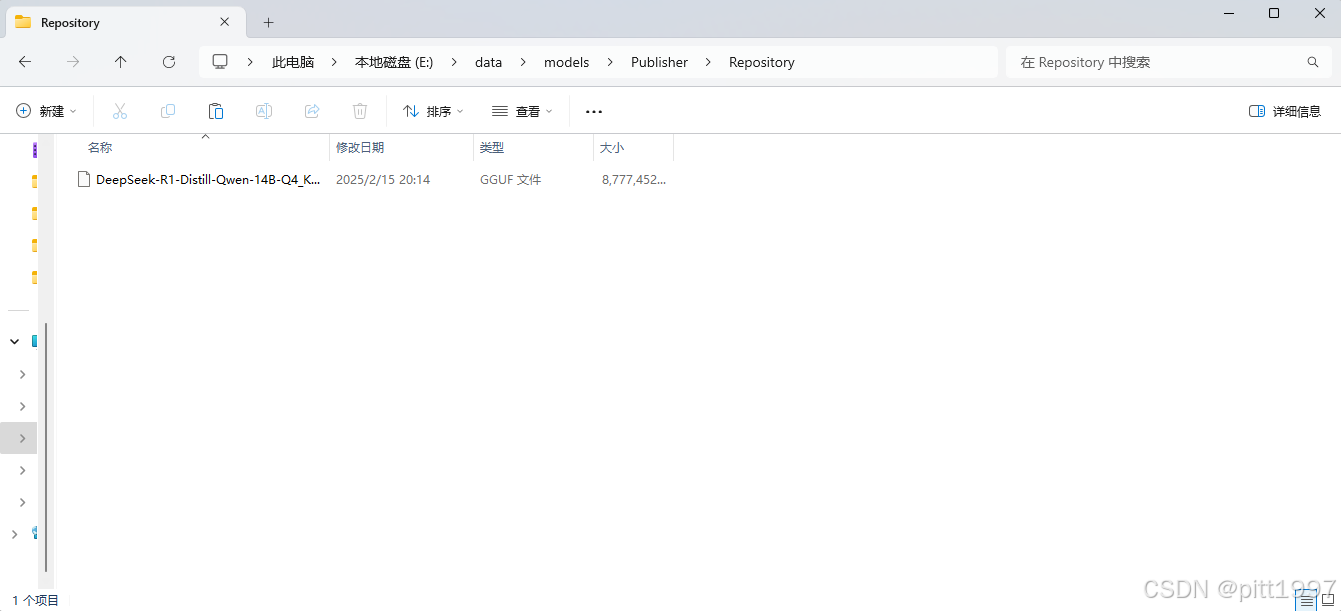Screen dimensions: 1341x611
Task: Open the 新建 (New) dropdown
Action: (x=46, y=111)
